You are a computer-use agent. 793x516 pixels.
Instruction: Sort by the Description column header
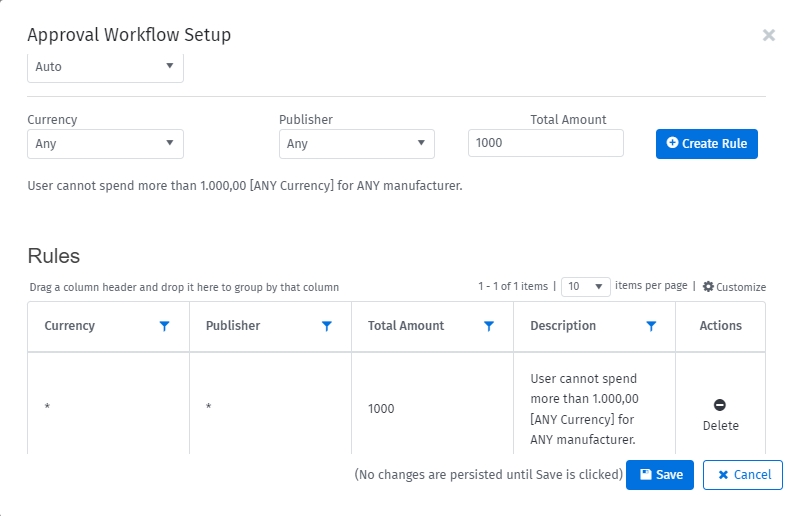click(563, 326)
